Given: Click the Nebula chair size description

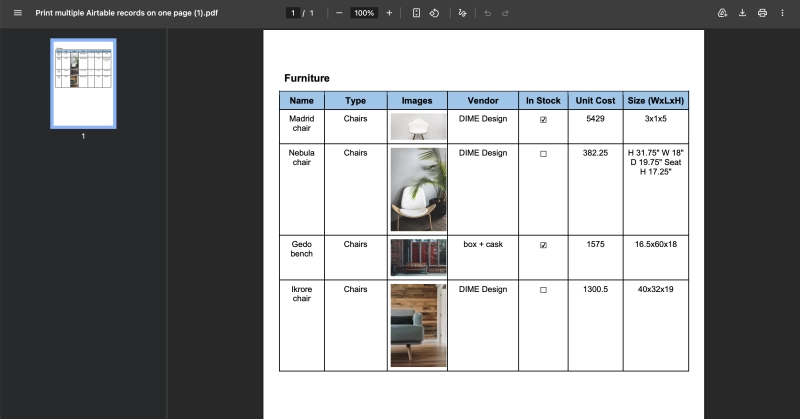Looking at the screenshot, I should pyautogui.click(x=656, y=162).
